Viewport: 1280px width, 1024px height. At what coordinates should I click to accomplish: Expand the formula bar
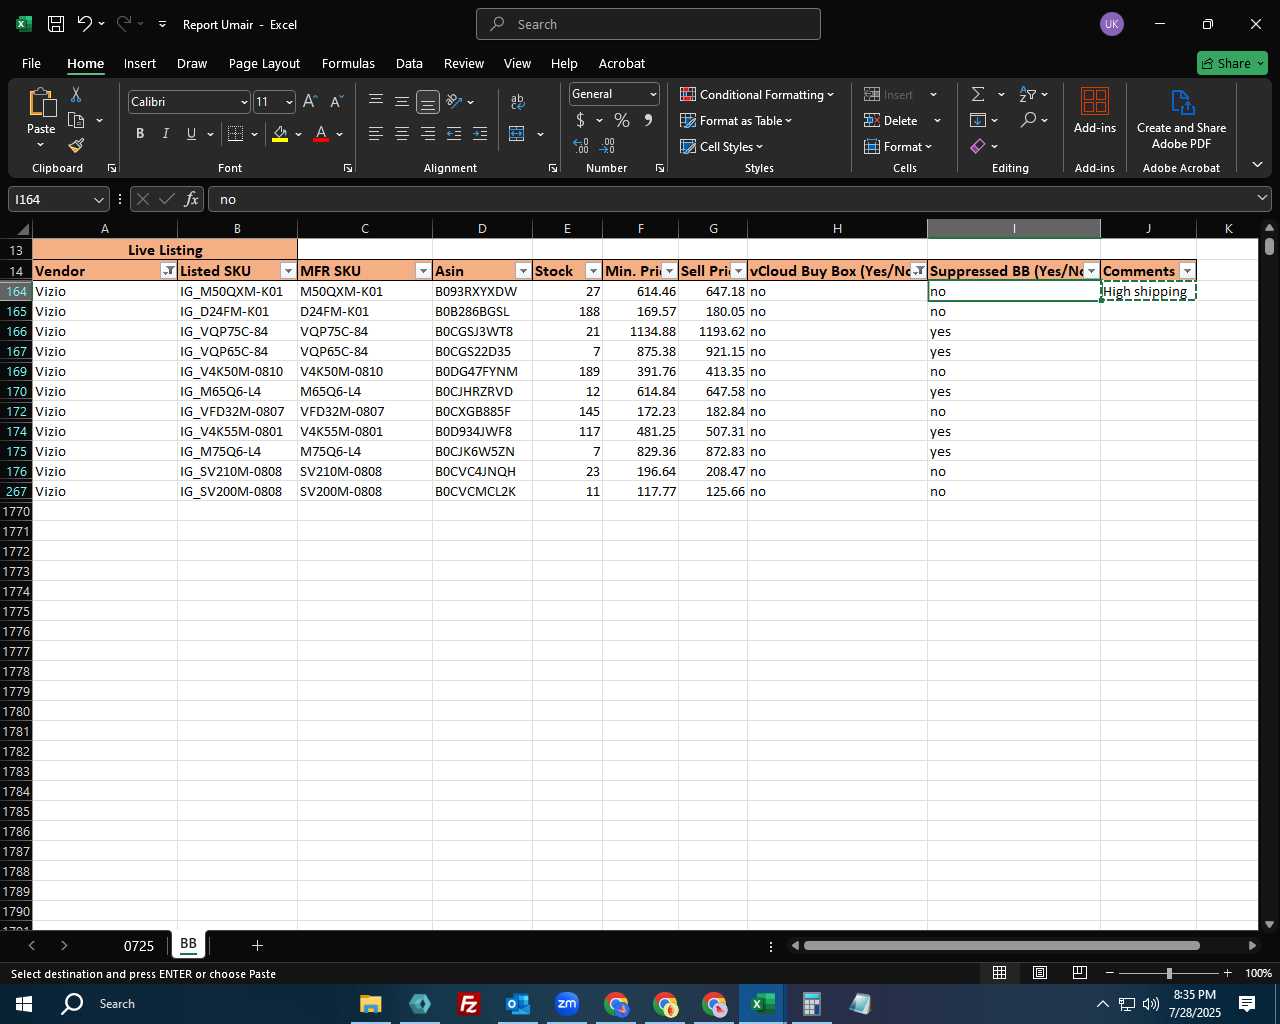1262,199
